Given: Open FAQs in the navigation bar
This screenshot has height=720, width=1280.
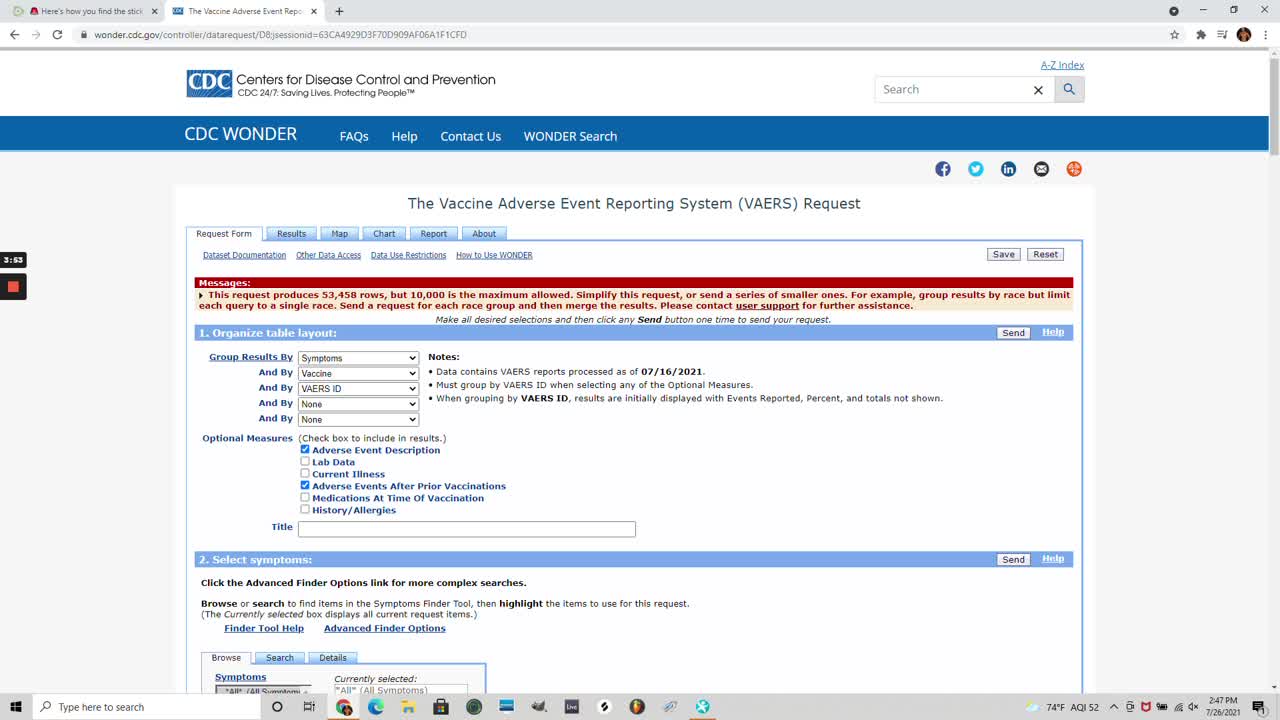Looking at the screenshot, I should point(354,136).
